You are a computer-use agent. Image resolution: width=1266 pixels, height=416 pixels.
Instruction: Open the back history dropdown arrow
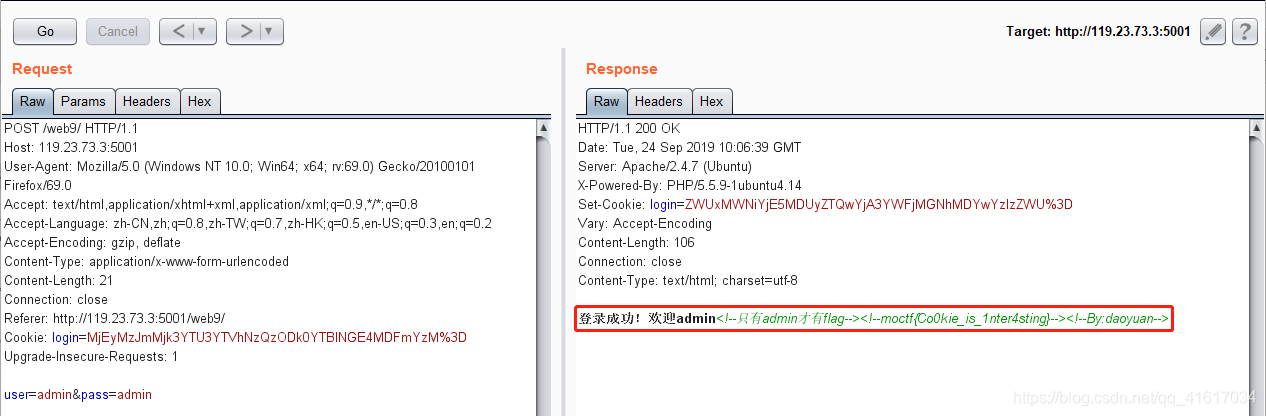(205, 31)
